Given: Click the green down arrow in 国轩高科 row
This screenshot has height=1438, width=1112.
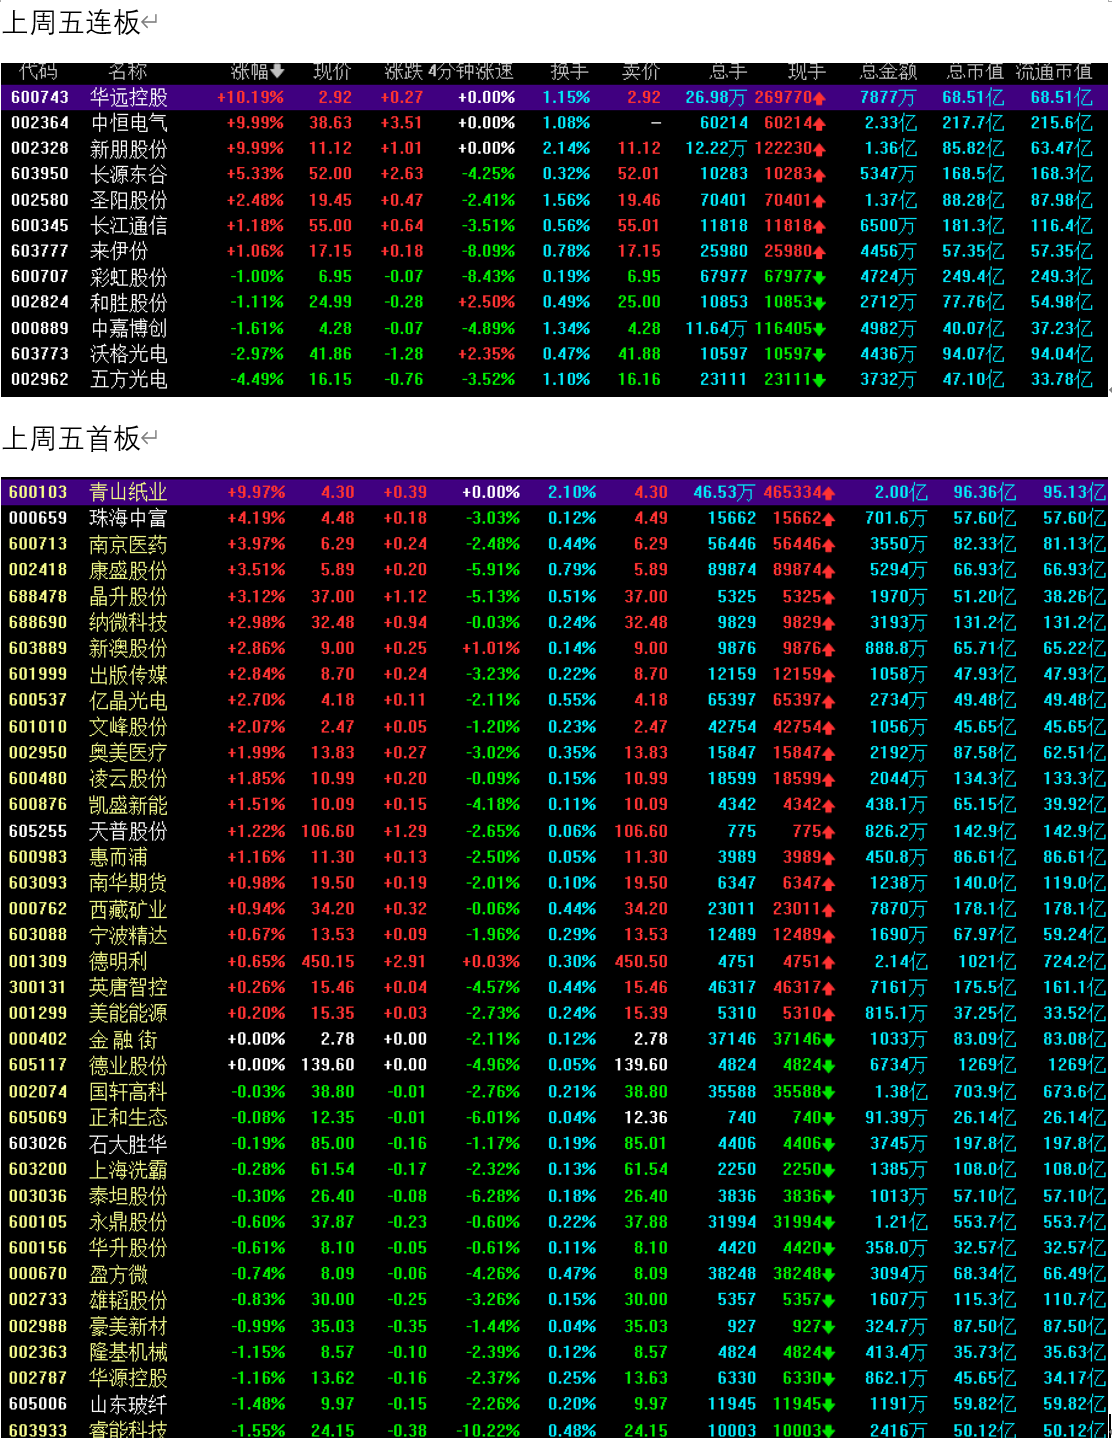Looking at the screenshot, I should 828,1092.
